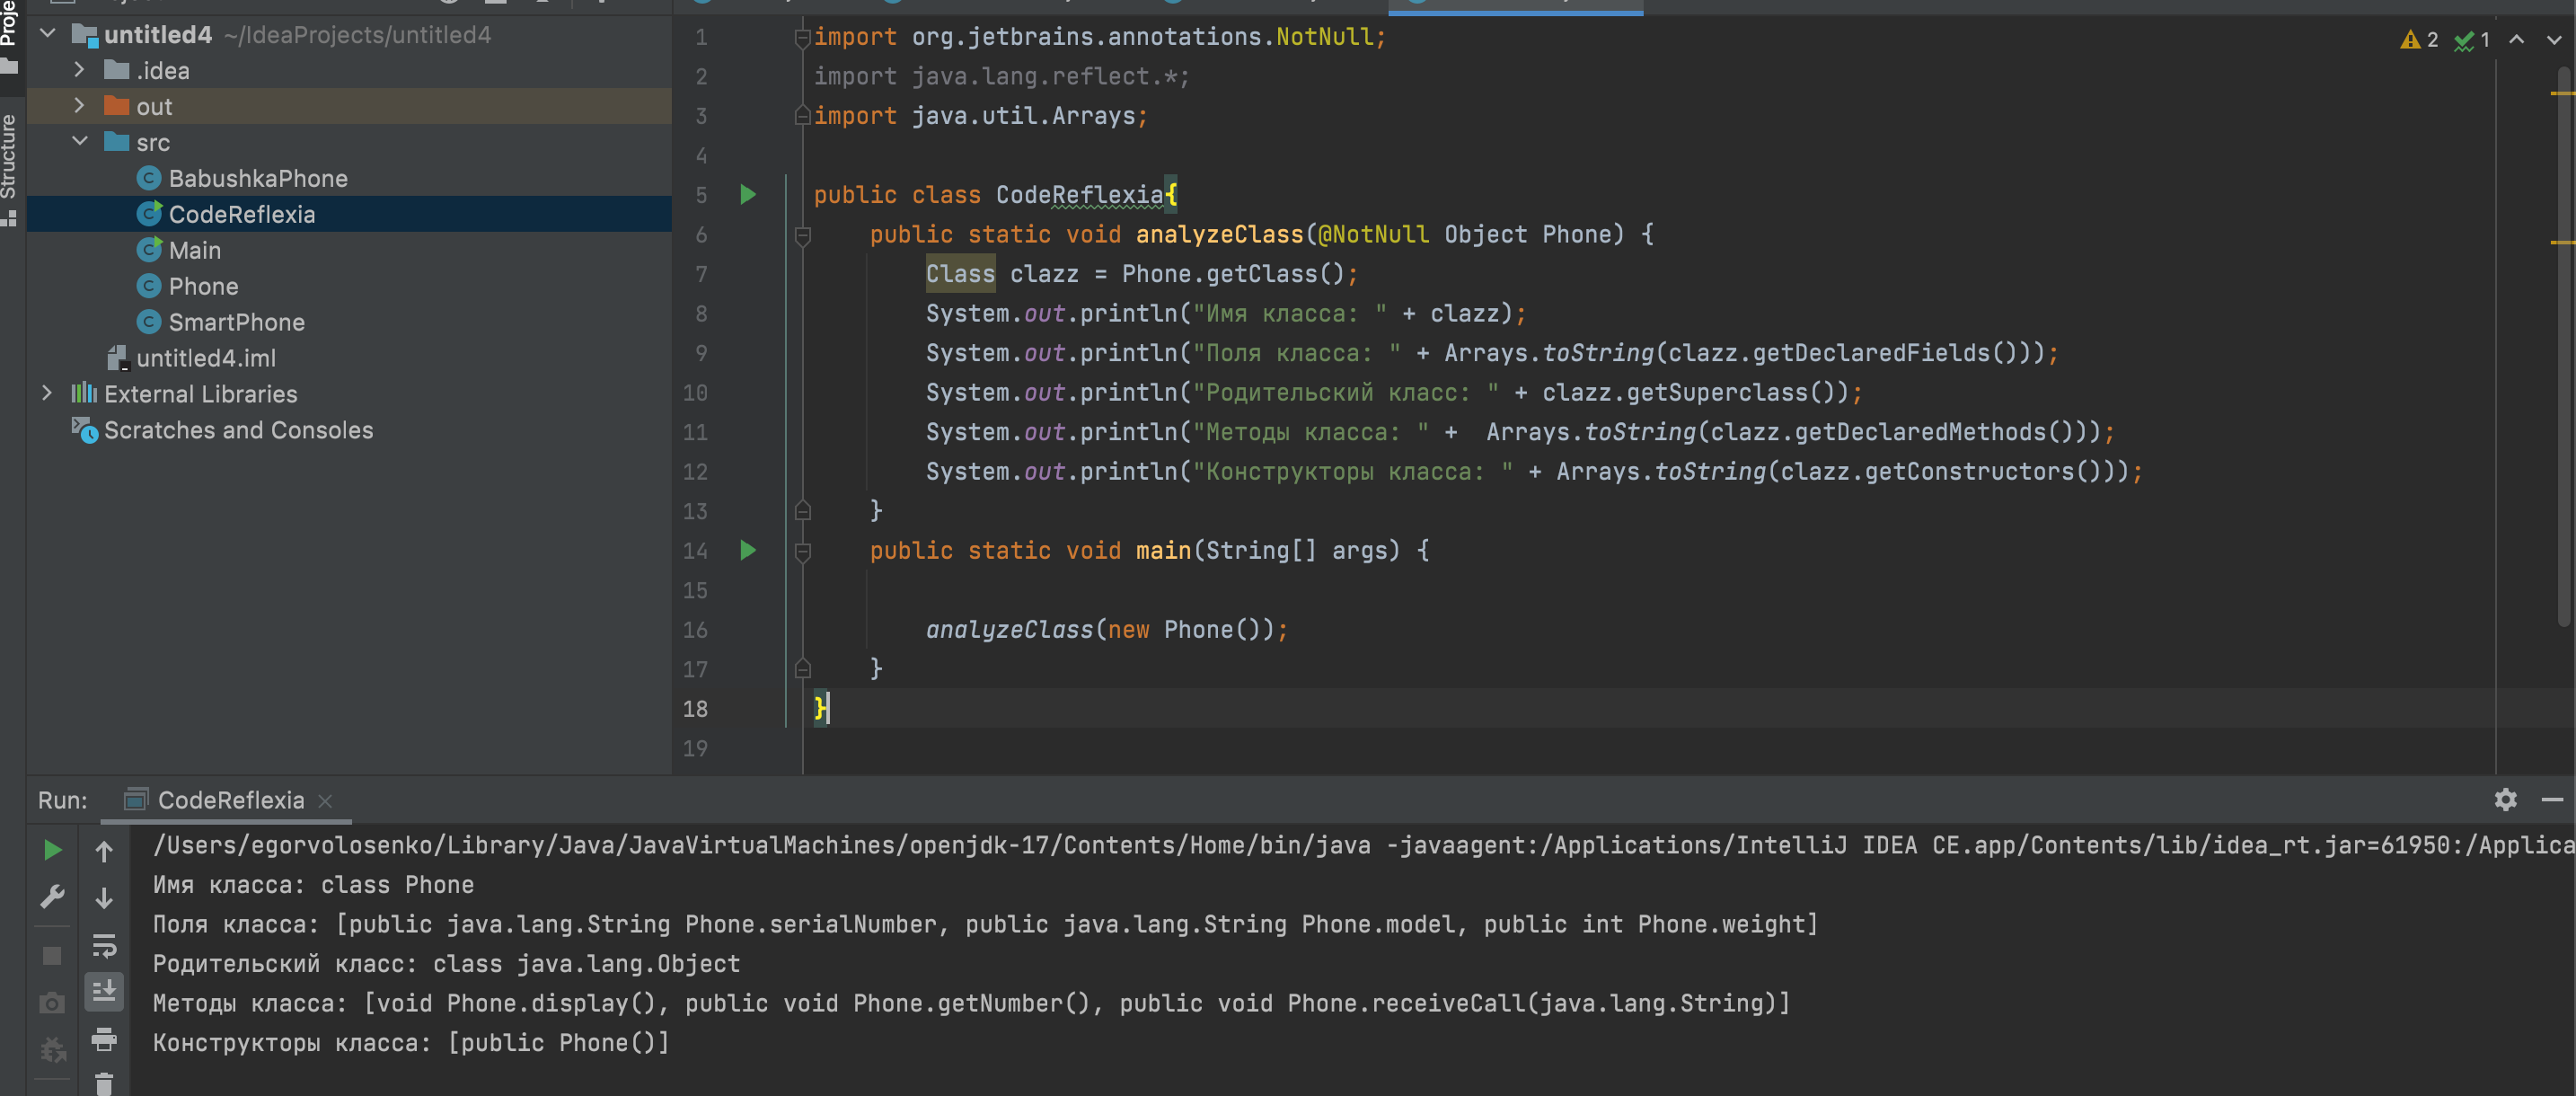Run main with green gutter arrow on line 5
The image size is (2576, 1096).
pyautogui.click(x=748, y=195)
